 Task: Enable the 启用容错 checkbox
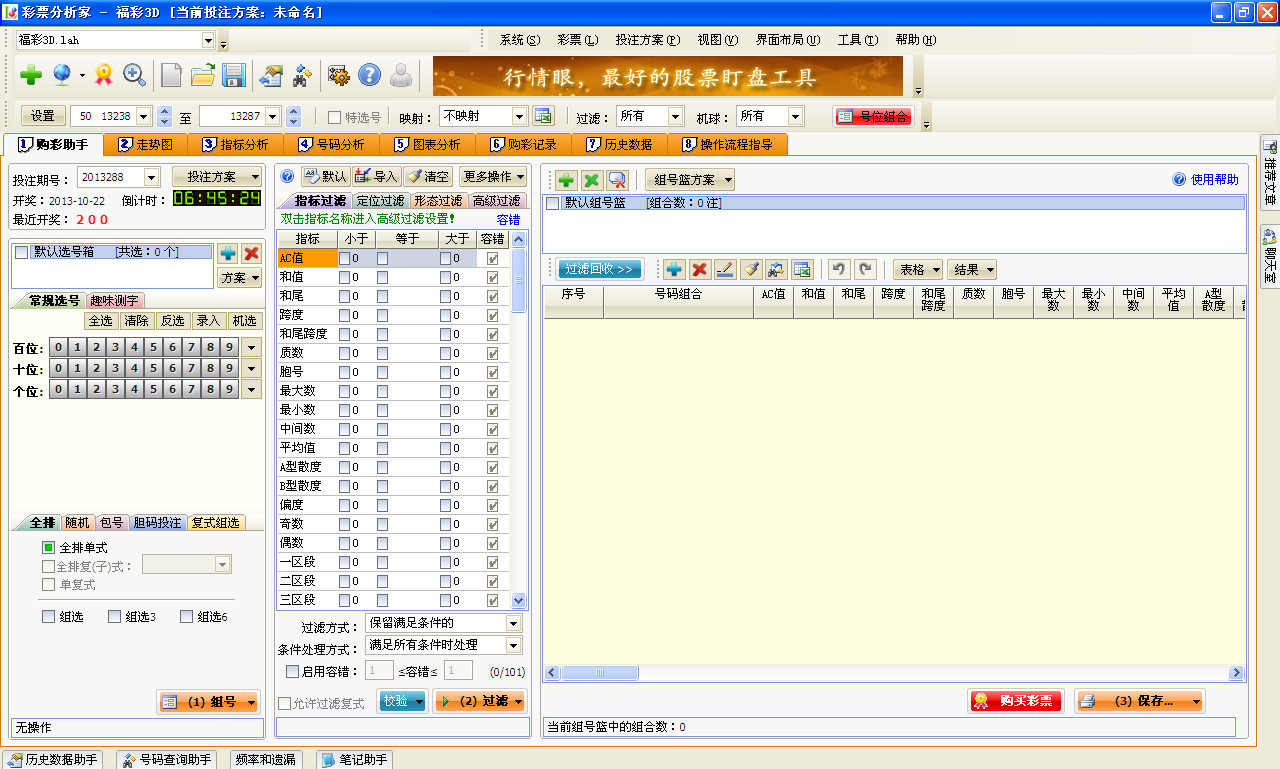pos(291,670)
